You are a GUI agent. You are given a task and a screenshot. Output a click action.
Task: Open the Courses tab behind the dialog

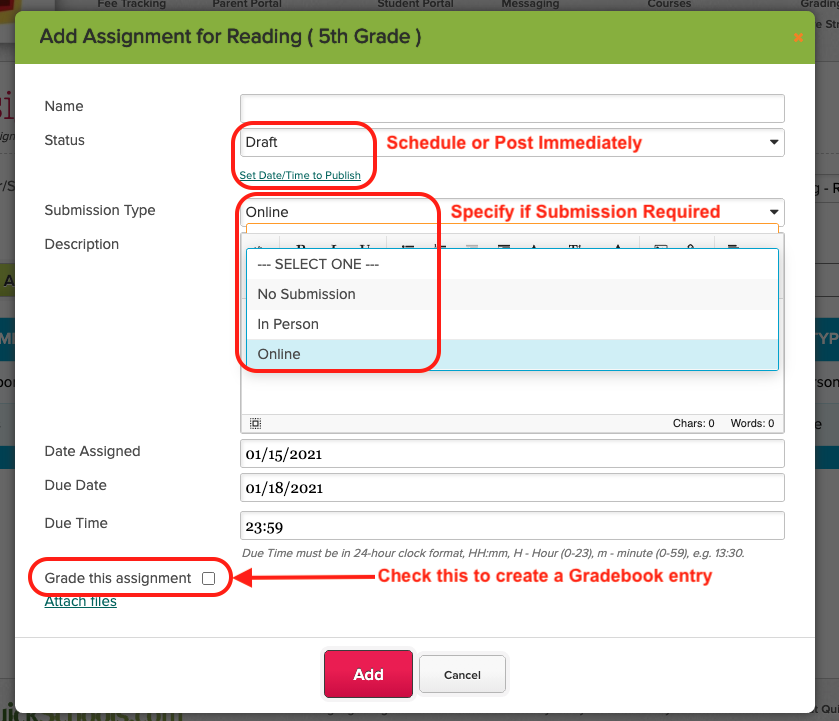tap(669, 4)
